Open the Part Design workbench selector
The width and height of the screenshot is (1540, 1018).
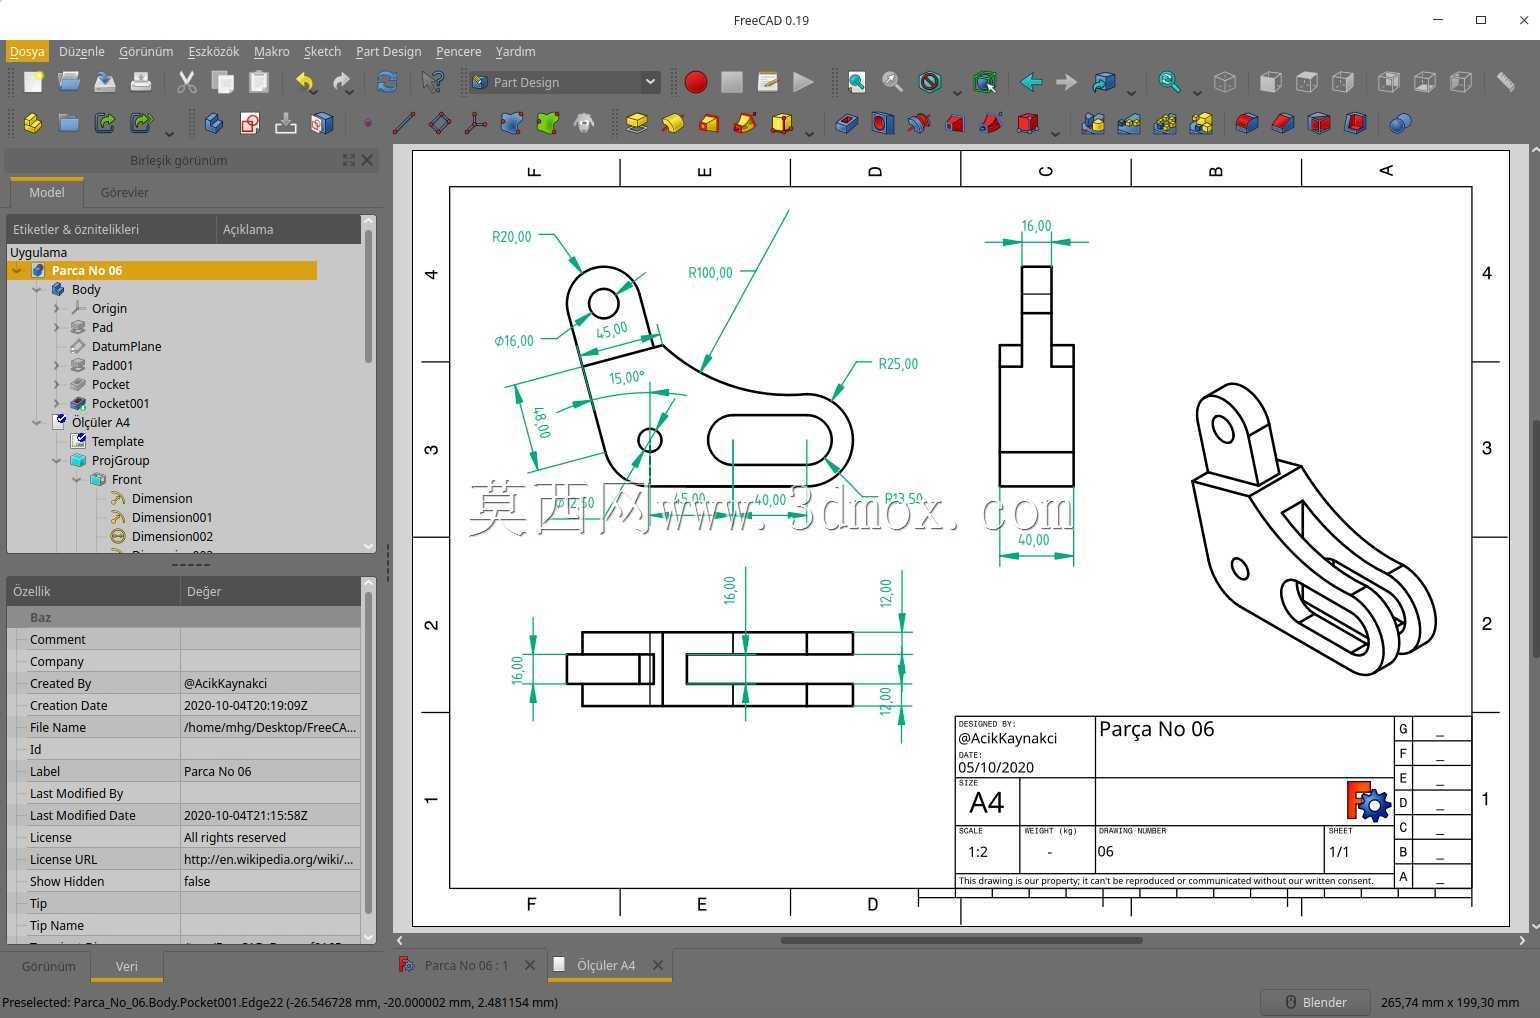click(564, 82)
